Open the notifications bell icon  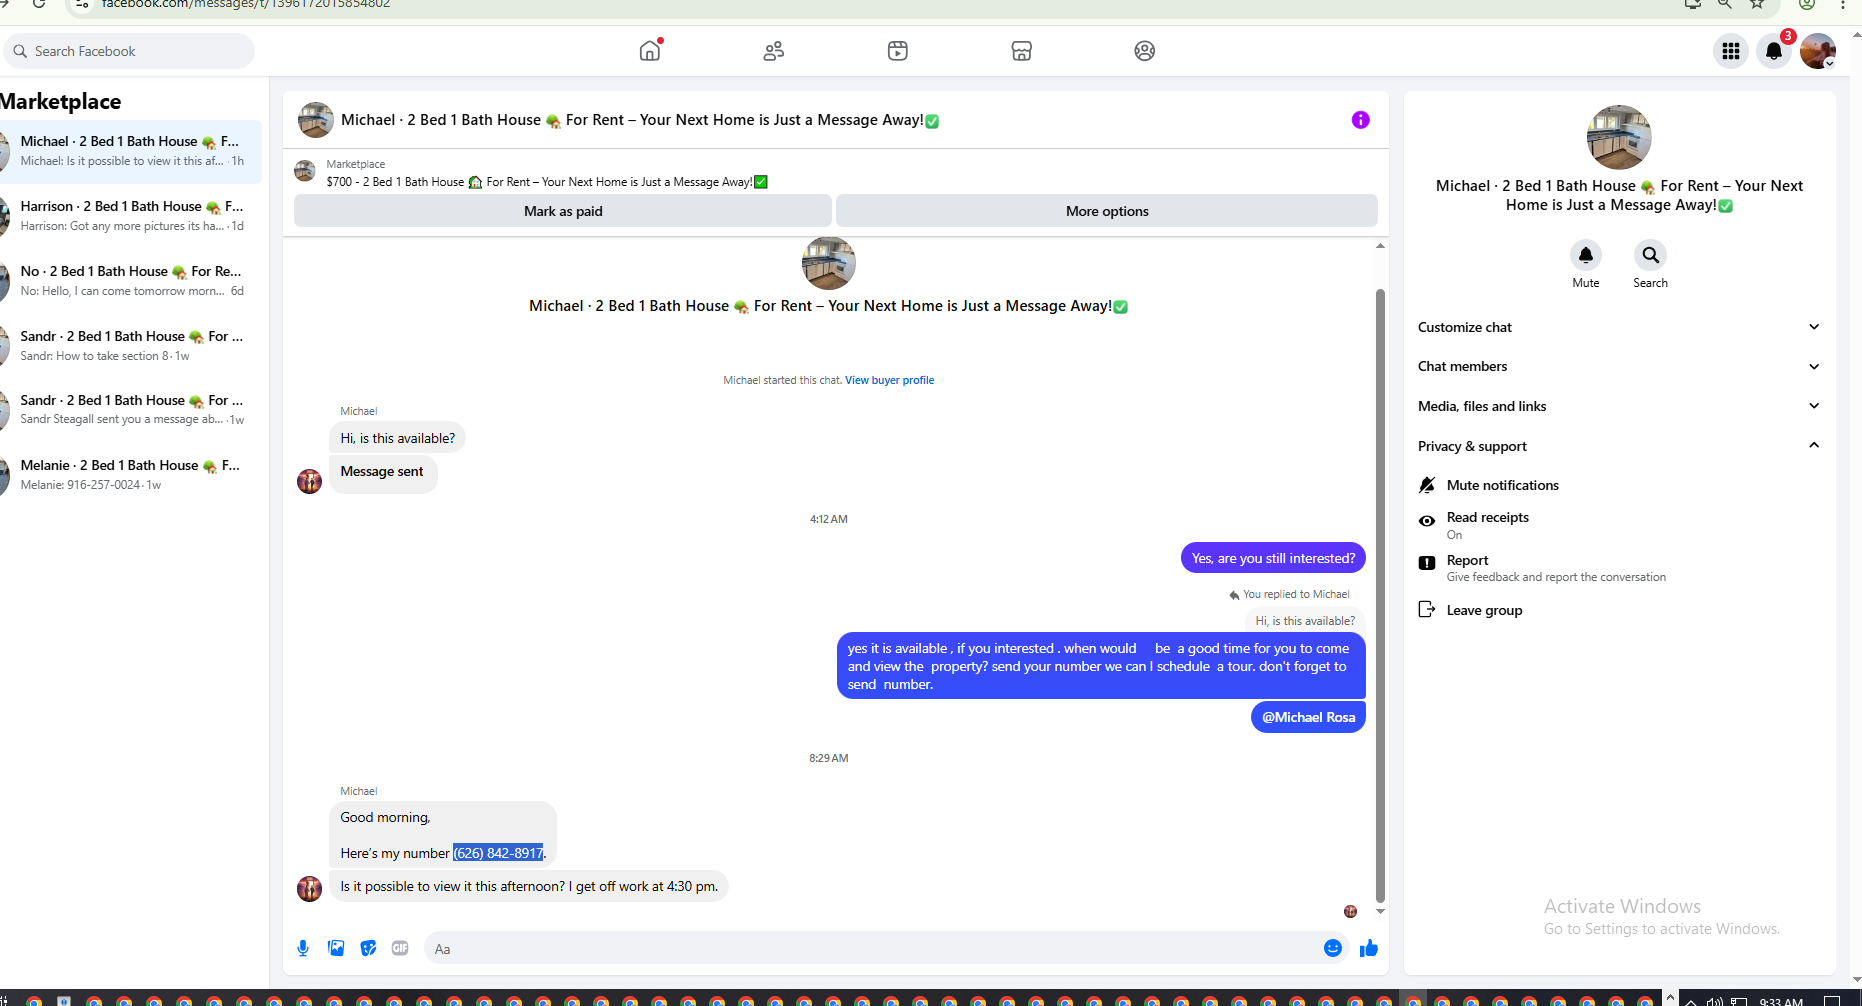tap(1774, 51)
